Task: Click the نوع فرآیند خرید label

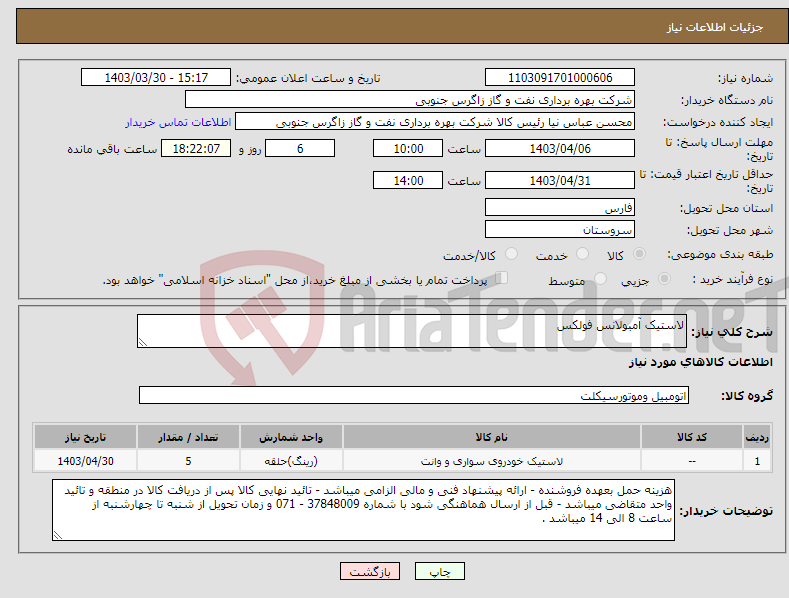Action: click(733, 279)
